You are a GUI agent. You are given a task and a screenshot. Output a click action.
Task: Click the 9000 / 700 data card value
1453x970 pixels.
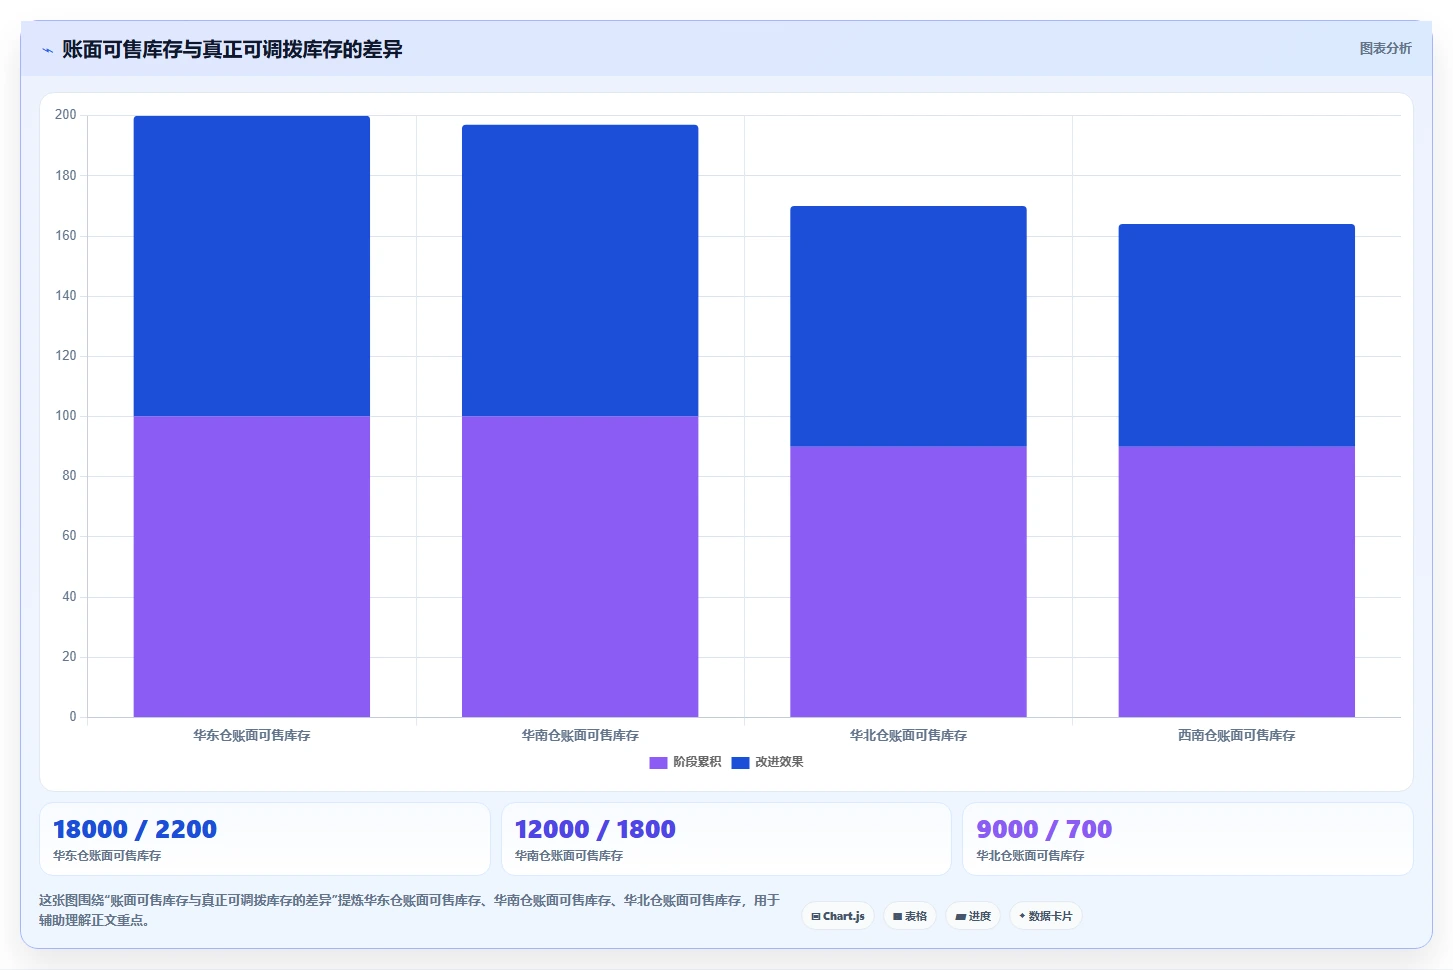point(1044,829)
